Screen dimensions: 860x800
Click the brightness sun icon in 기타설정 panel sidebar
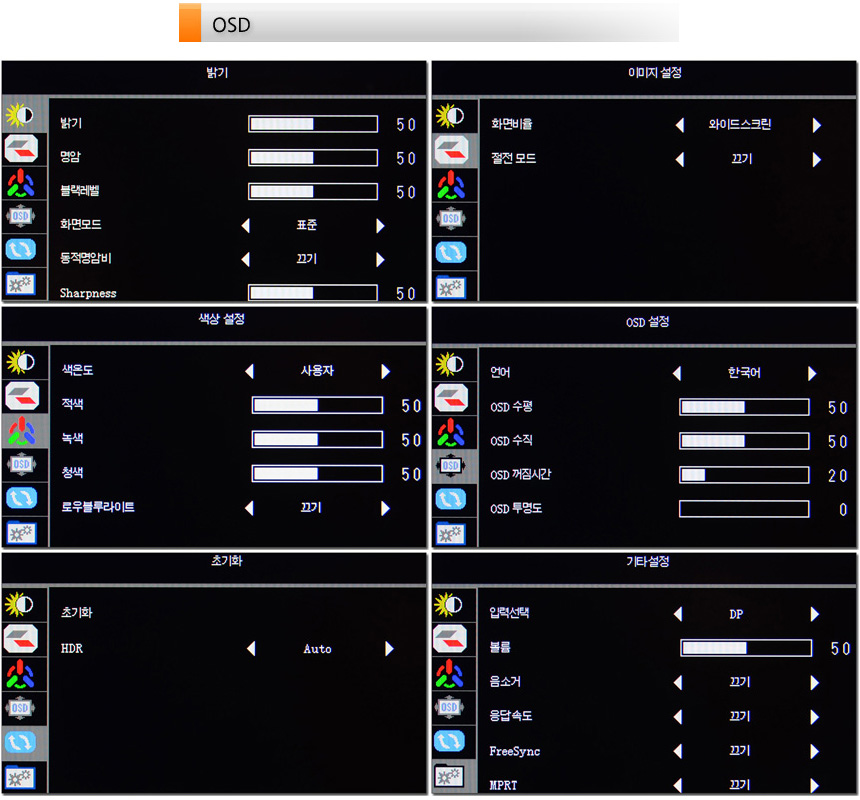pyautogui.click(x=450, y=604)
